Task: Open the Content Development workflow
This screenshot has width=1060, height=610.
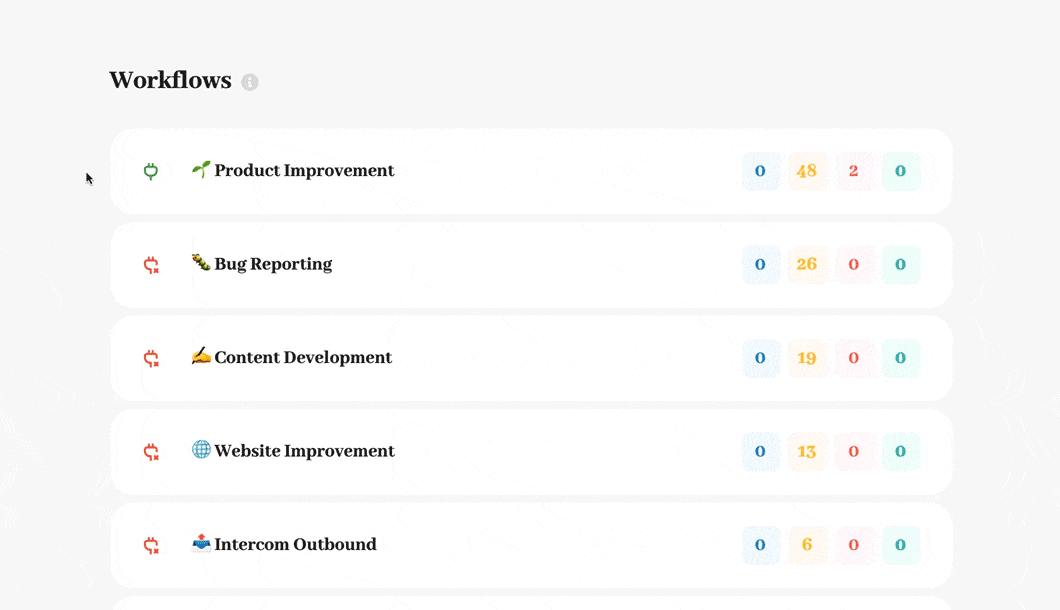Action: (x=303, y=358)
